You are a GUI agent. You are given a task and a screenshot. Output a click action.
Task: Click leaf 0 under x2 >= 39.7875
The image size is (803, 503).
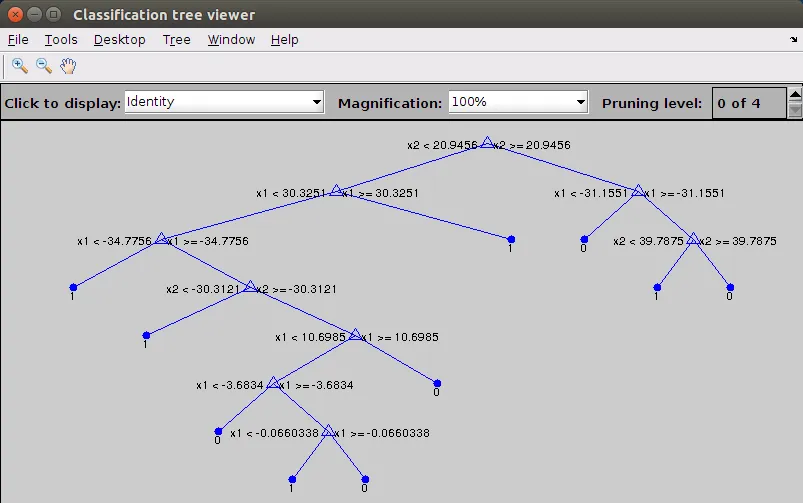click(730, 287)
